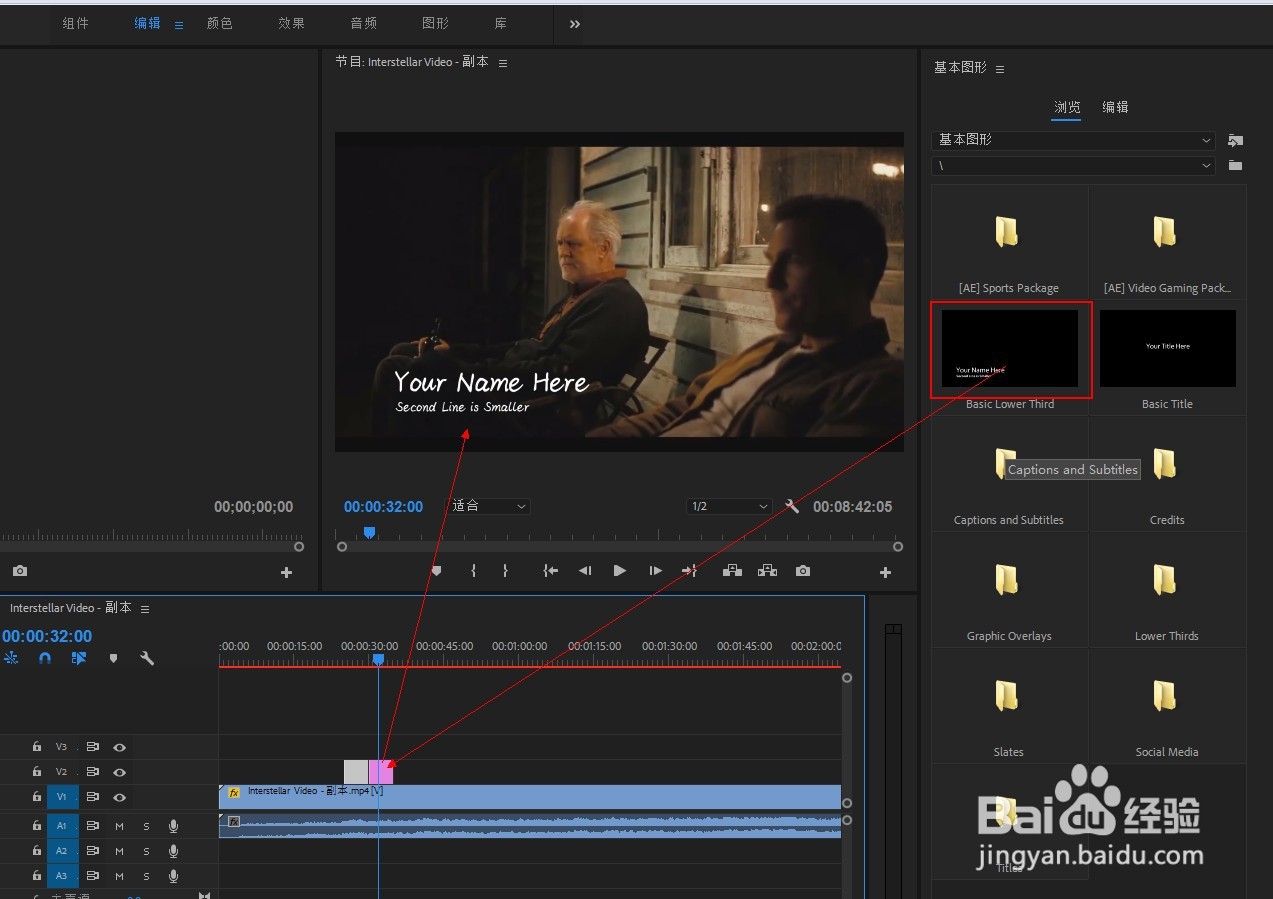Image resolution: width=1273 pixels, height=899 pixels.
Task: Hide V1 track output eye
Action: pos(119,797)
